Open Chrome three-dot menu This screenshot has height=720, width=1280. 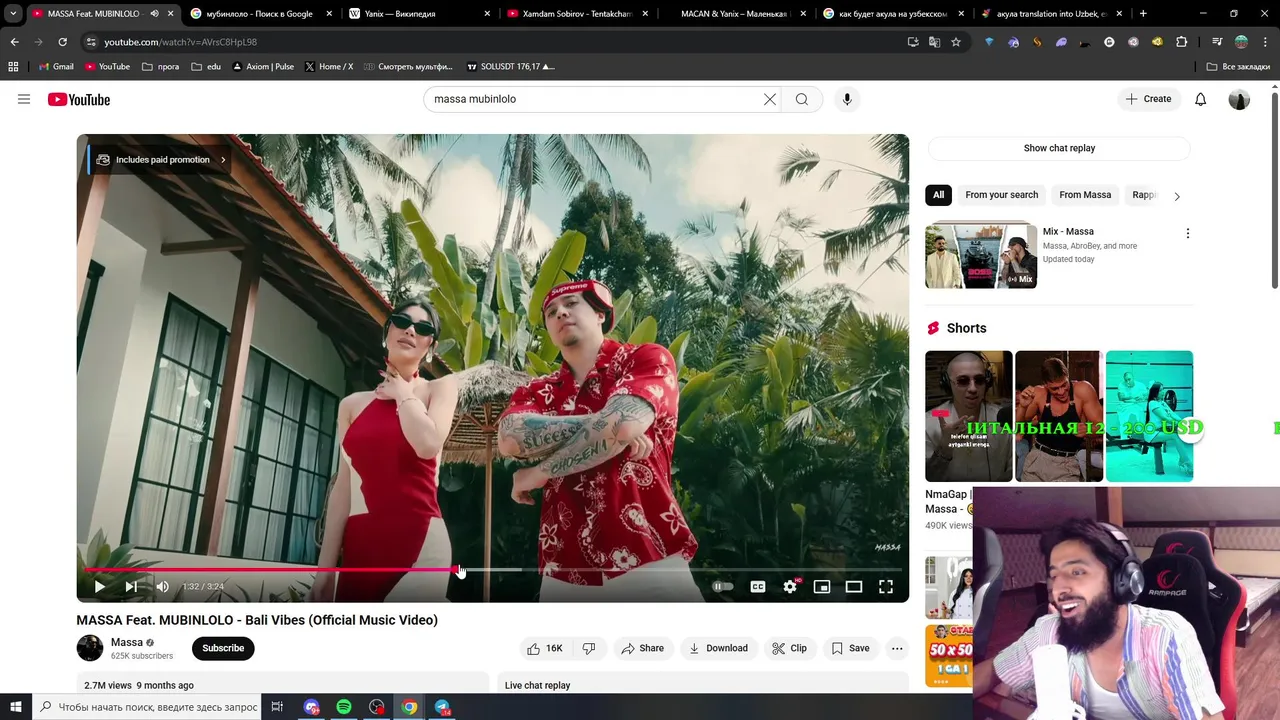coord(1265,42)
